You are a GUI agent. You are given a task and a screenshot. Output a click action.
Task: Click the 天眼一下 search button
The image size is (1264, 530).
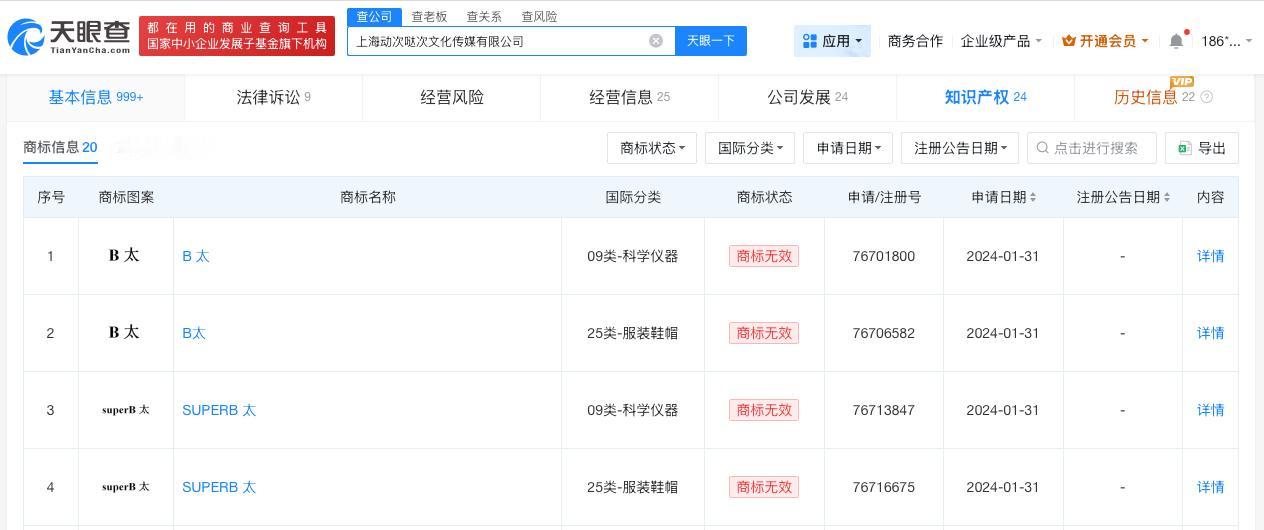(x=711, y=41)
